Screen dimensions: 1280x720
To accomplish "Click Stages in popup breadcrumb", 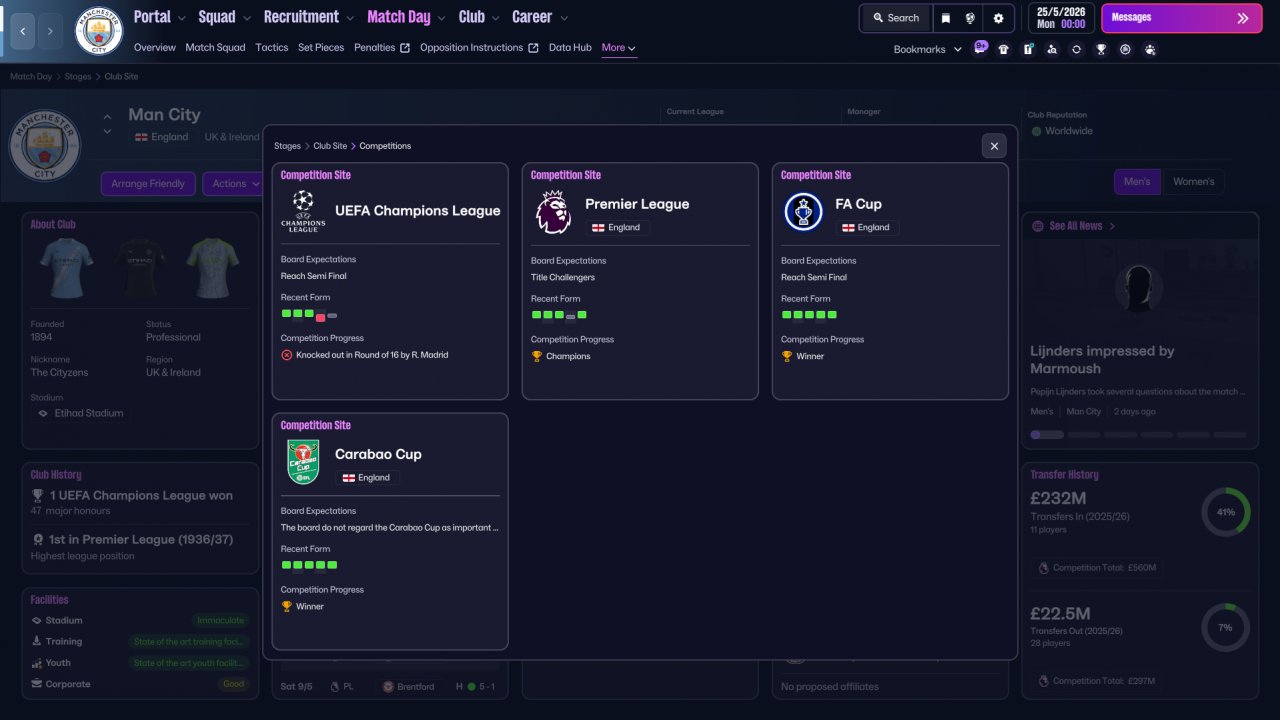I will (x=287, y=146).
